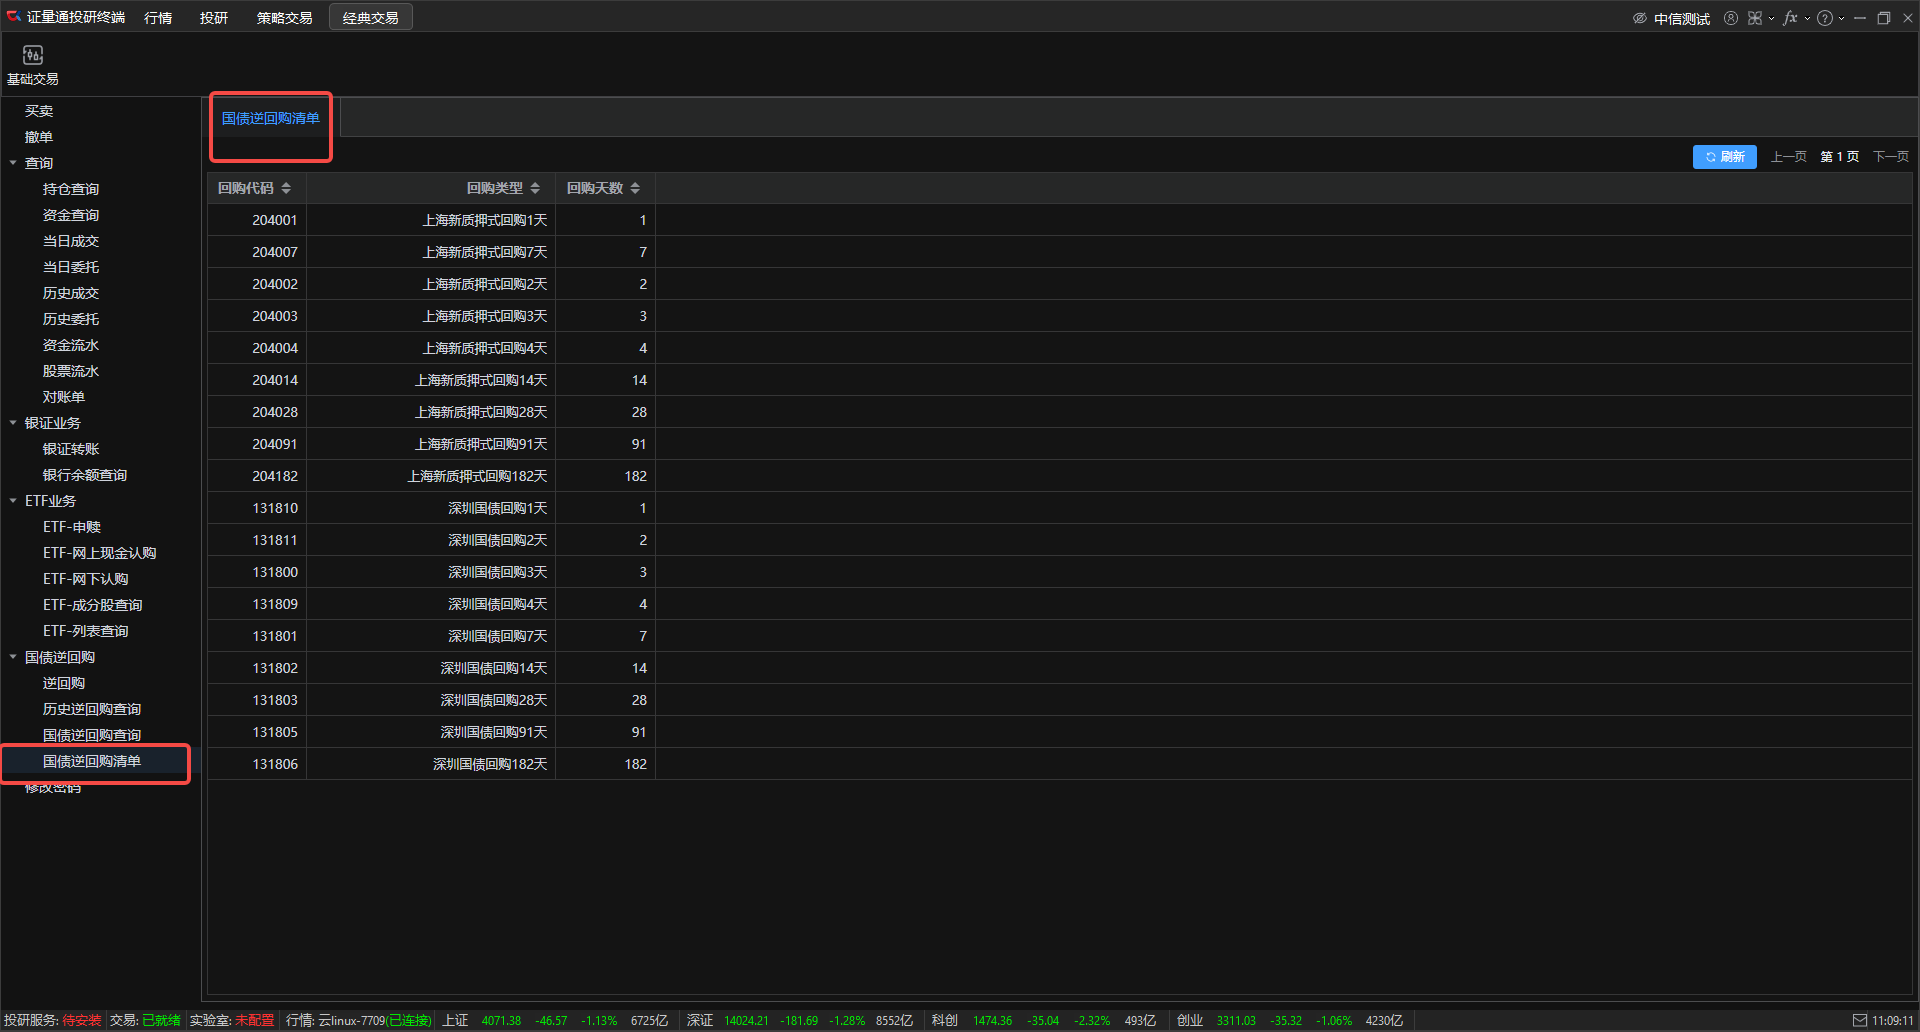Collapse the 查询 tree section

[13, 163]
